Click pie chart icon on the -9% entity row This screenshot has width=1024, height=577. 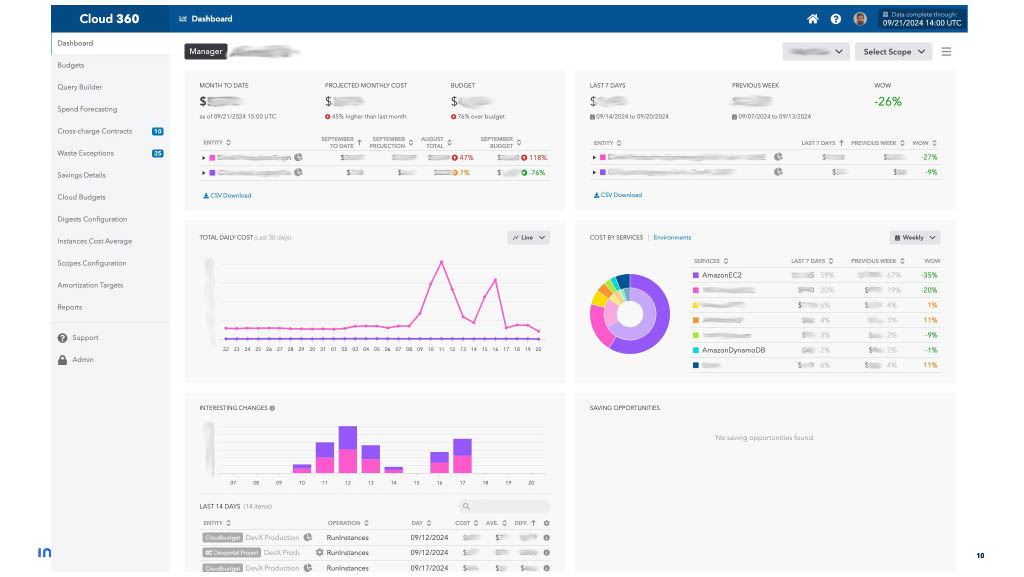point(778,172)
